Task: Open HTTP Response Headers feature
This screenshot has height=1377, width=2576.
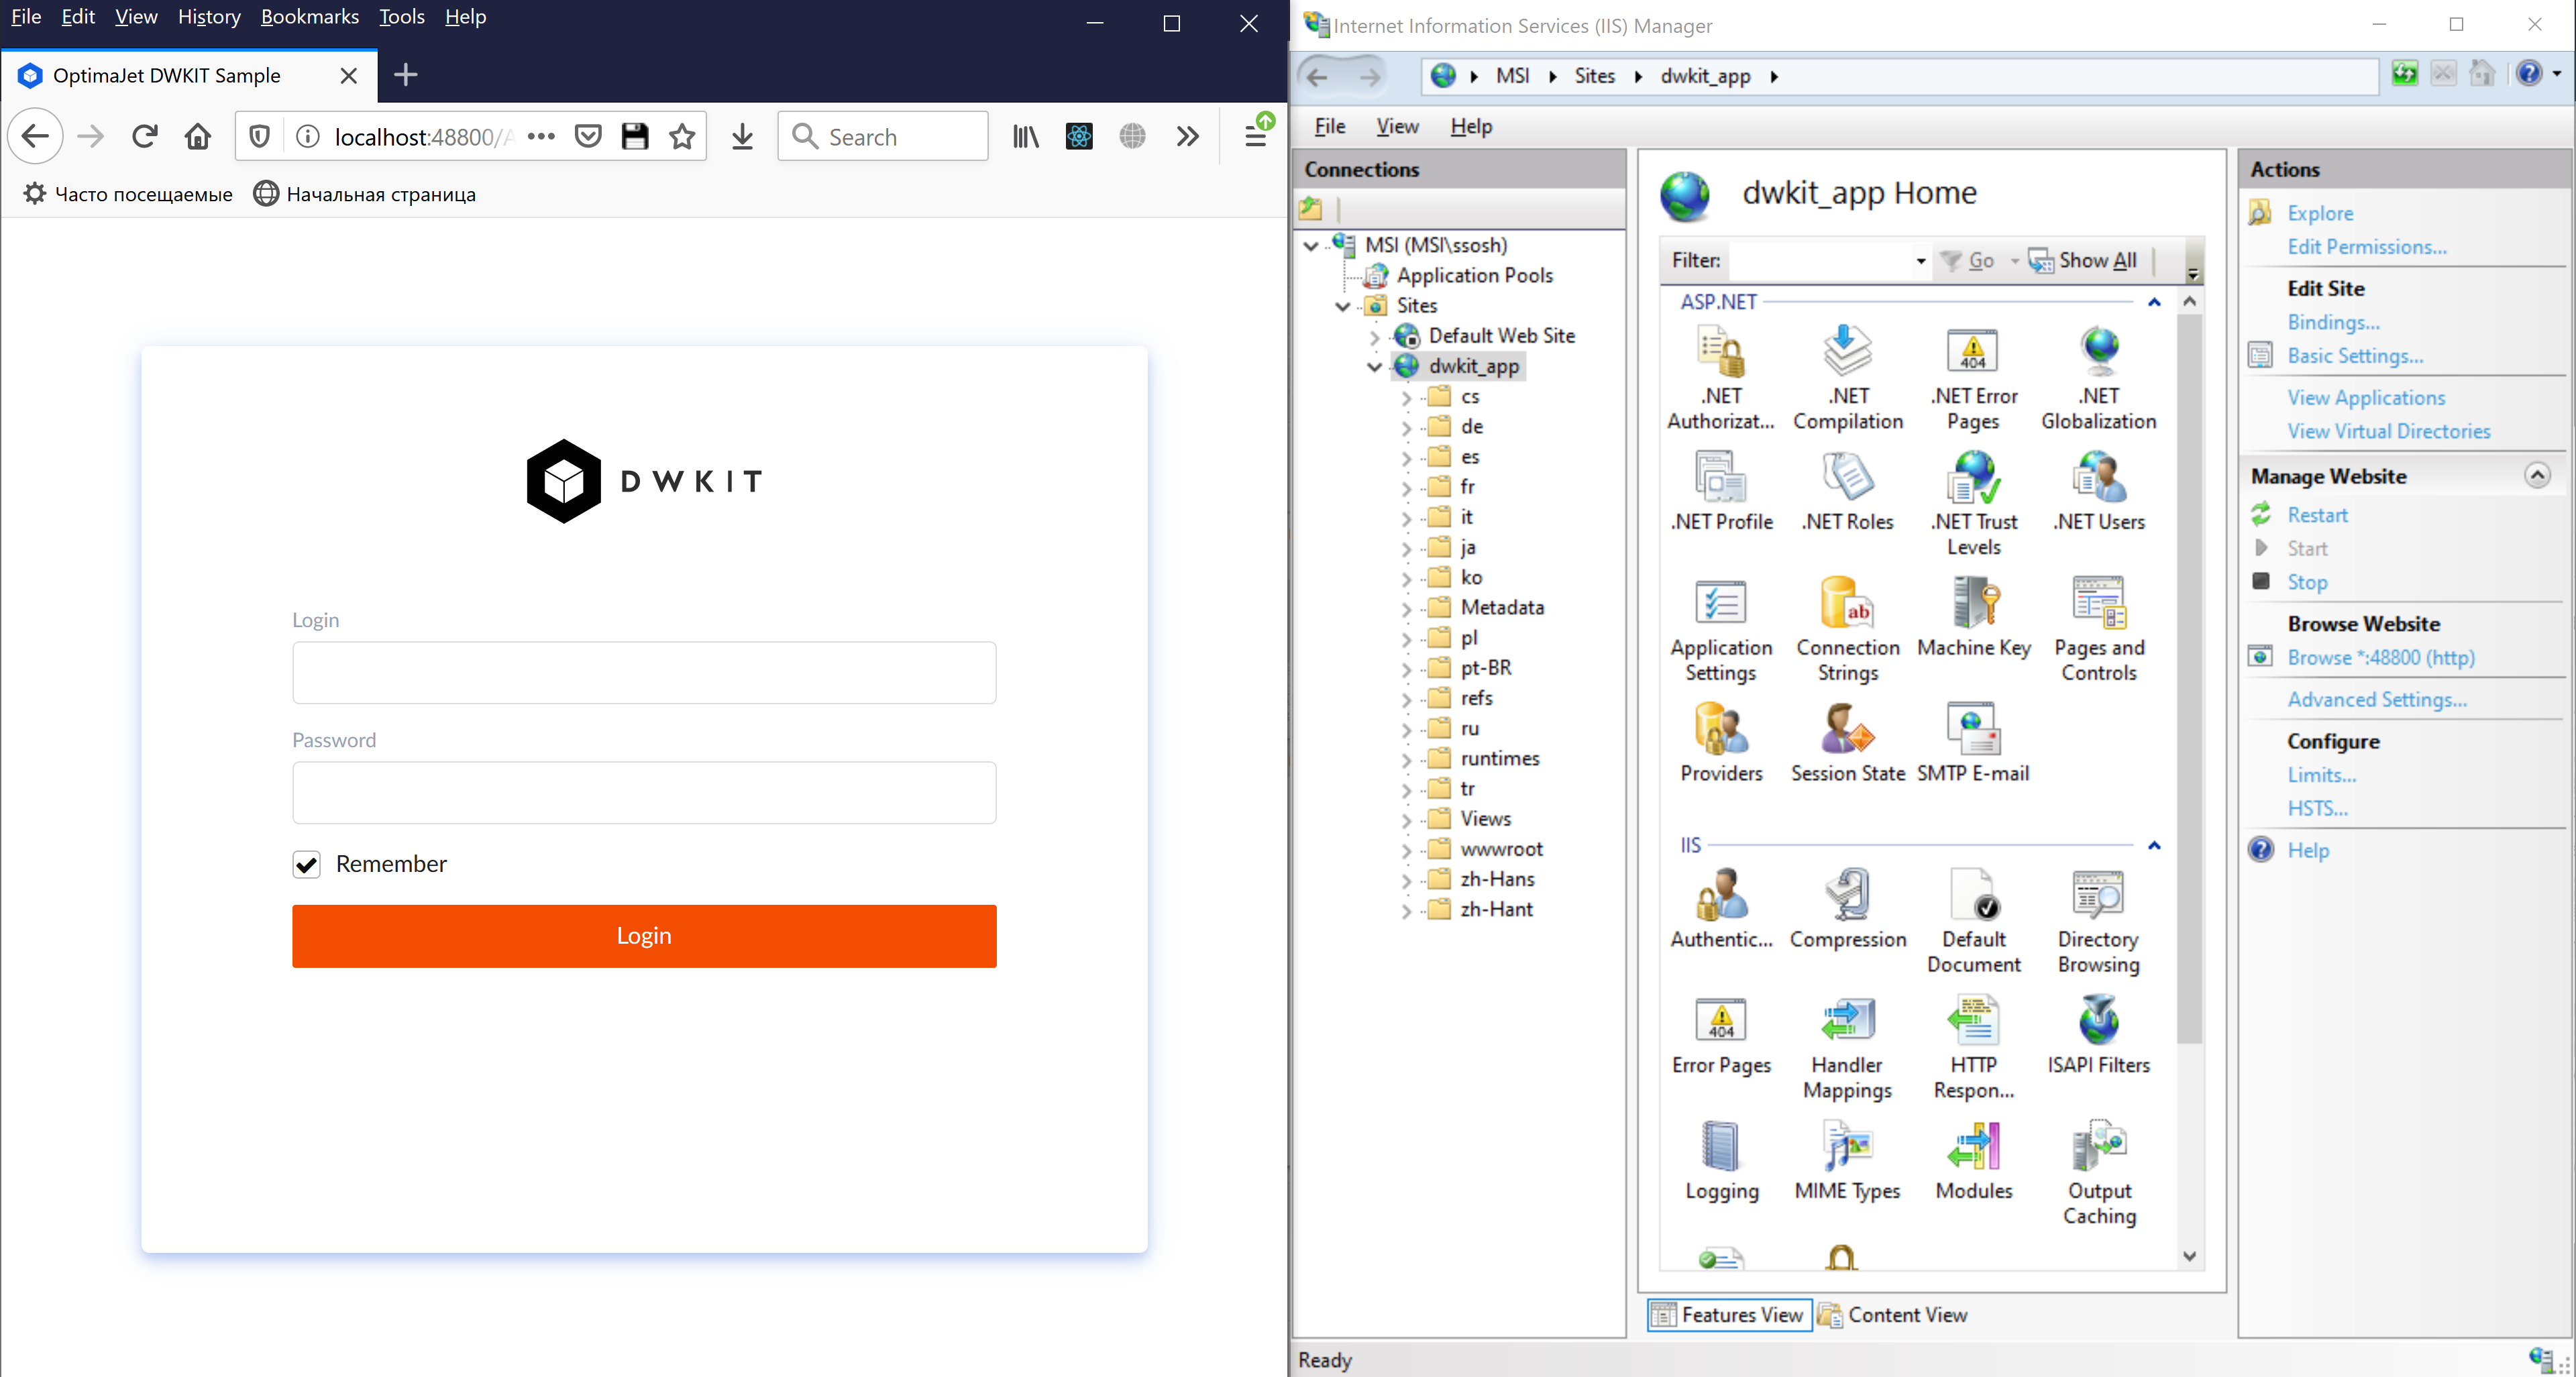Action: (x=1973, y=1048)
